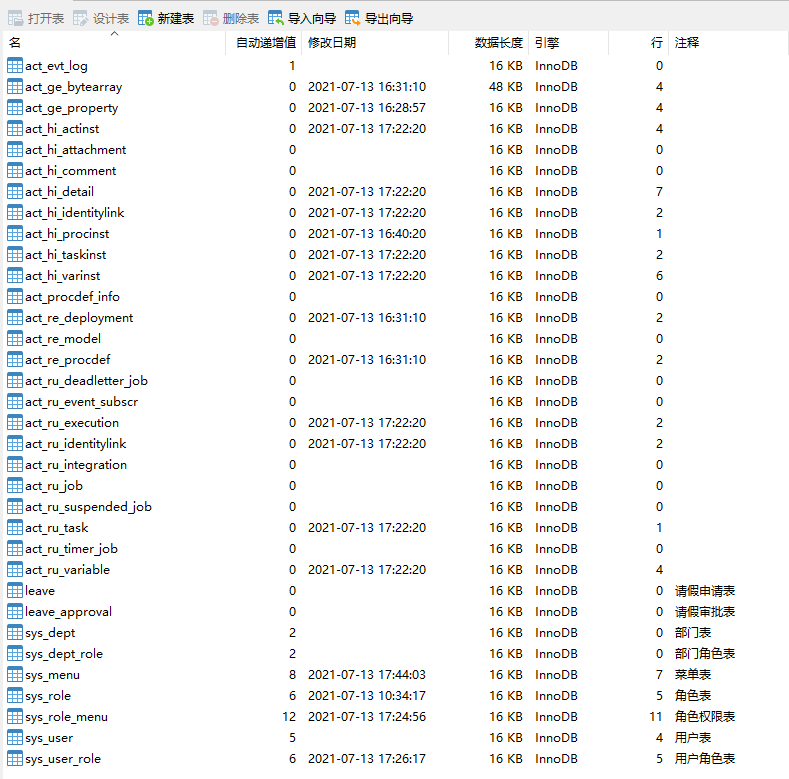Screen dimensions: 789x779
Task: Select the act_re_model table icon
Action: click(x=15, y=338)
